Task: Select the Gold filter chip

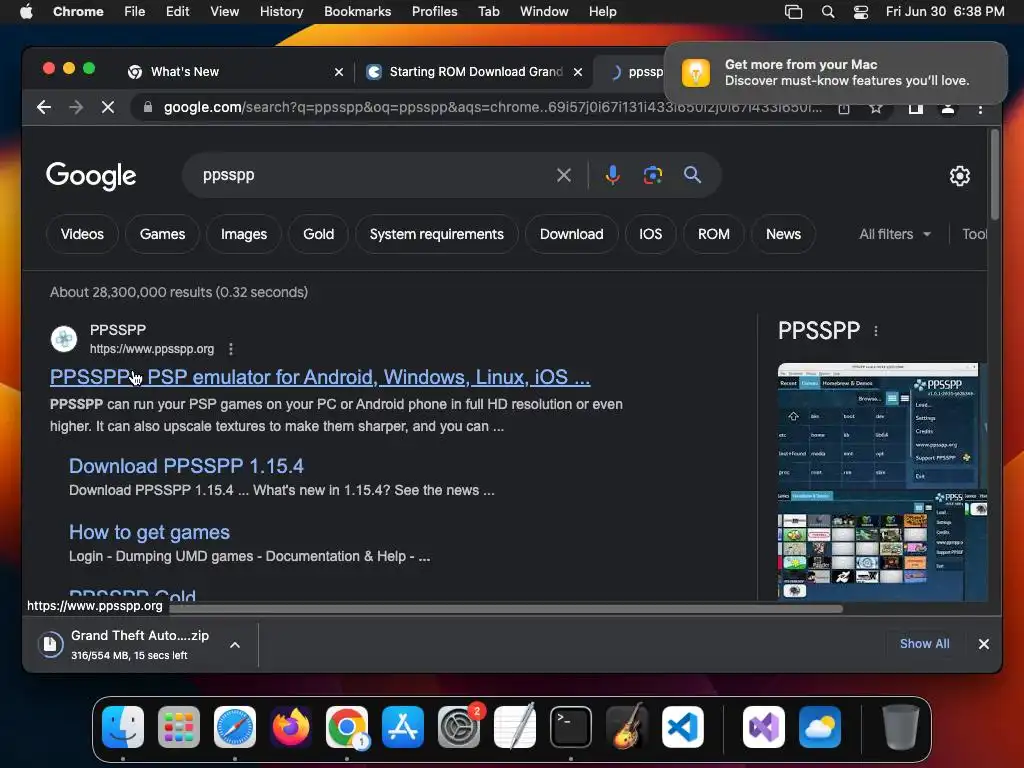Action: 318,234
